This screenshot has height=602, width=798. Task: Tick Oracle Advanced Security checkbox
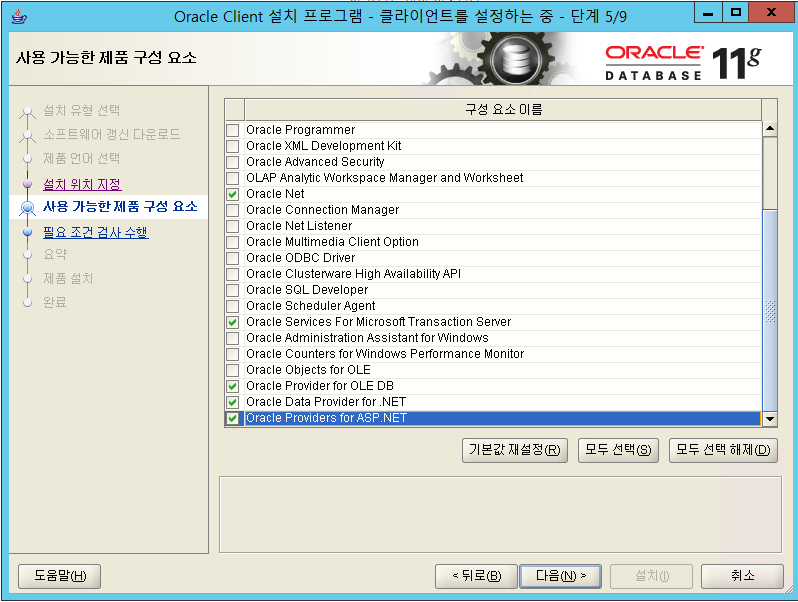click(233, 162)
